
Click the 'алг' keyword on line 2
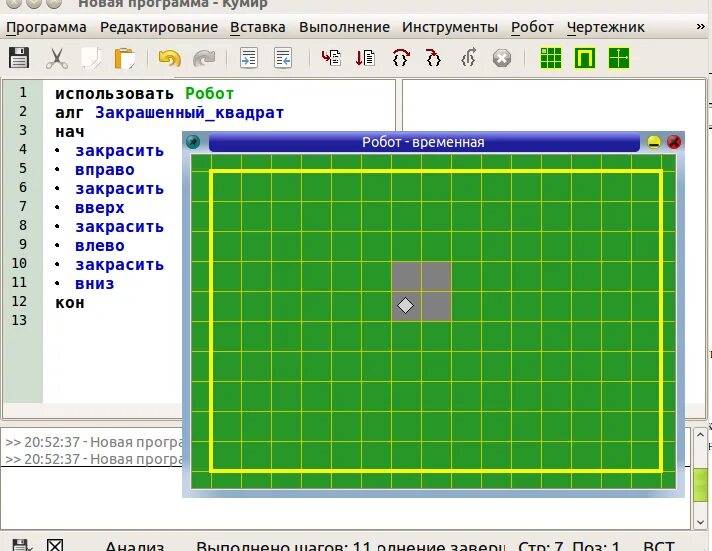pyautogui.click(x=69, y=113)
